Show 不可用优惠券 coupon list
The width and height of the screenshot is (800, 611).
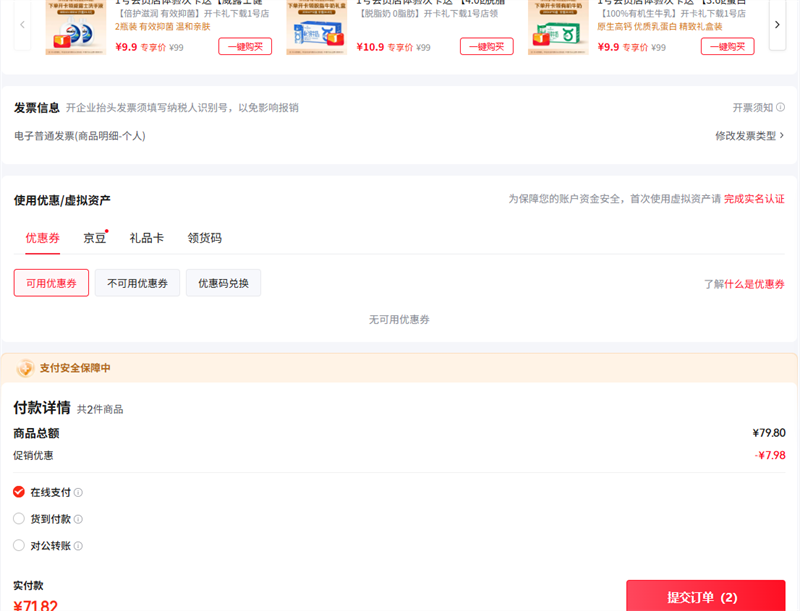coord(138,283)
